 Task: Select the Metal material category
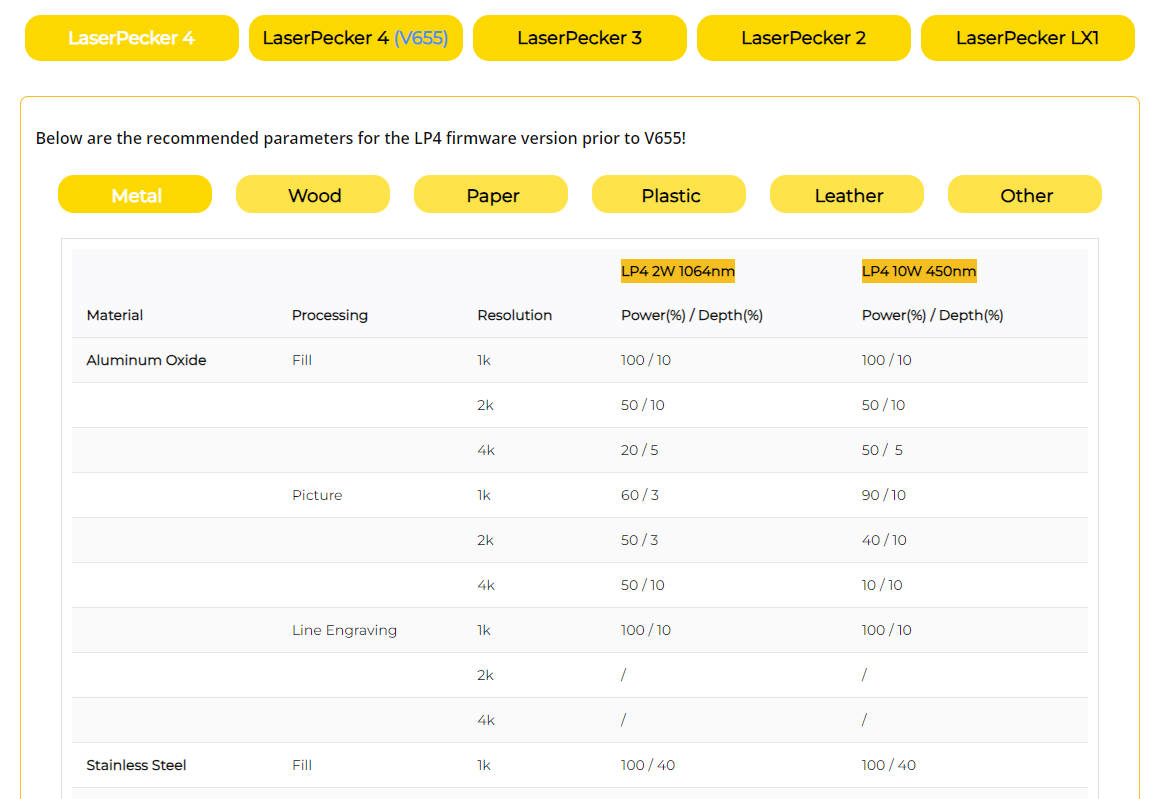pos(135,195)
